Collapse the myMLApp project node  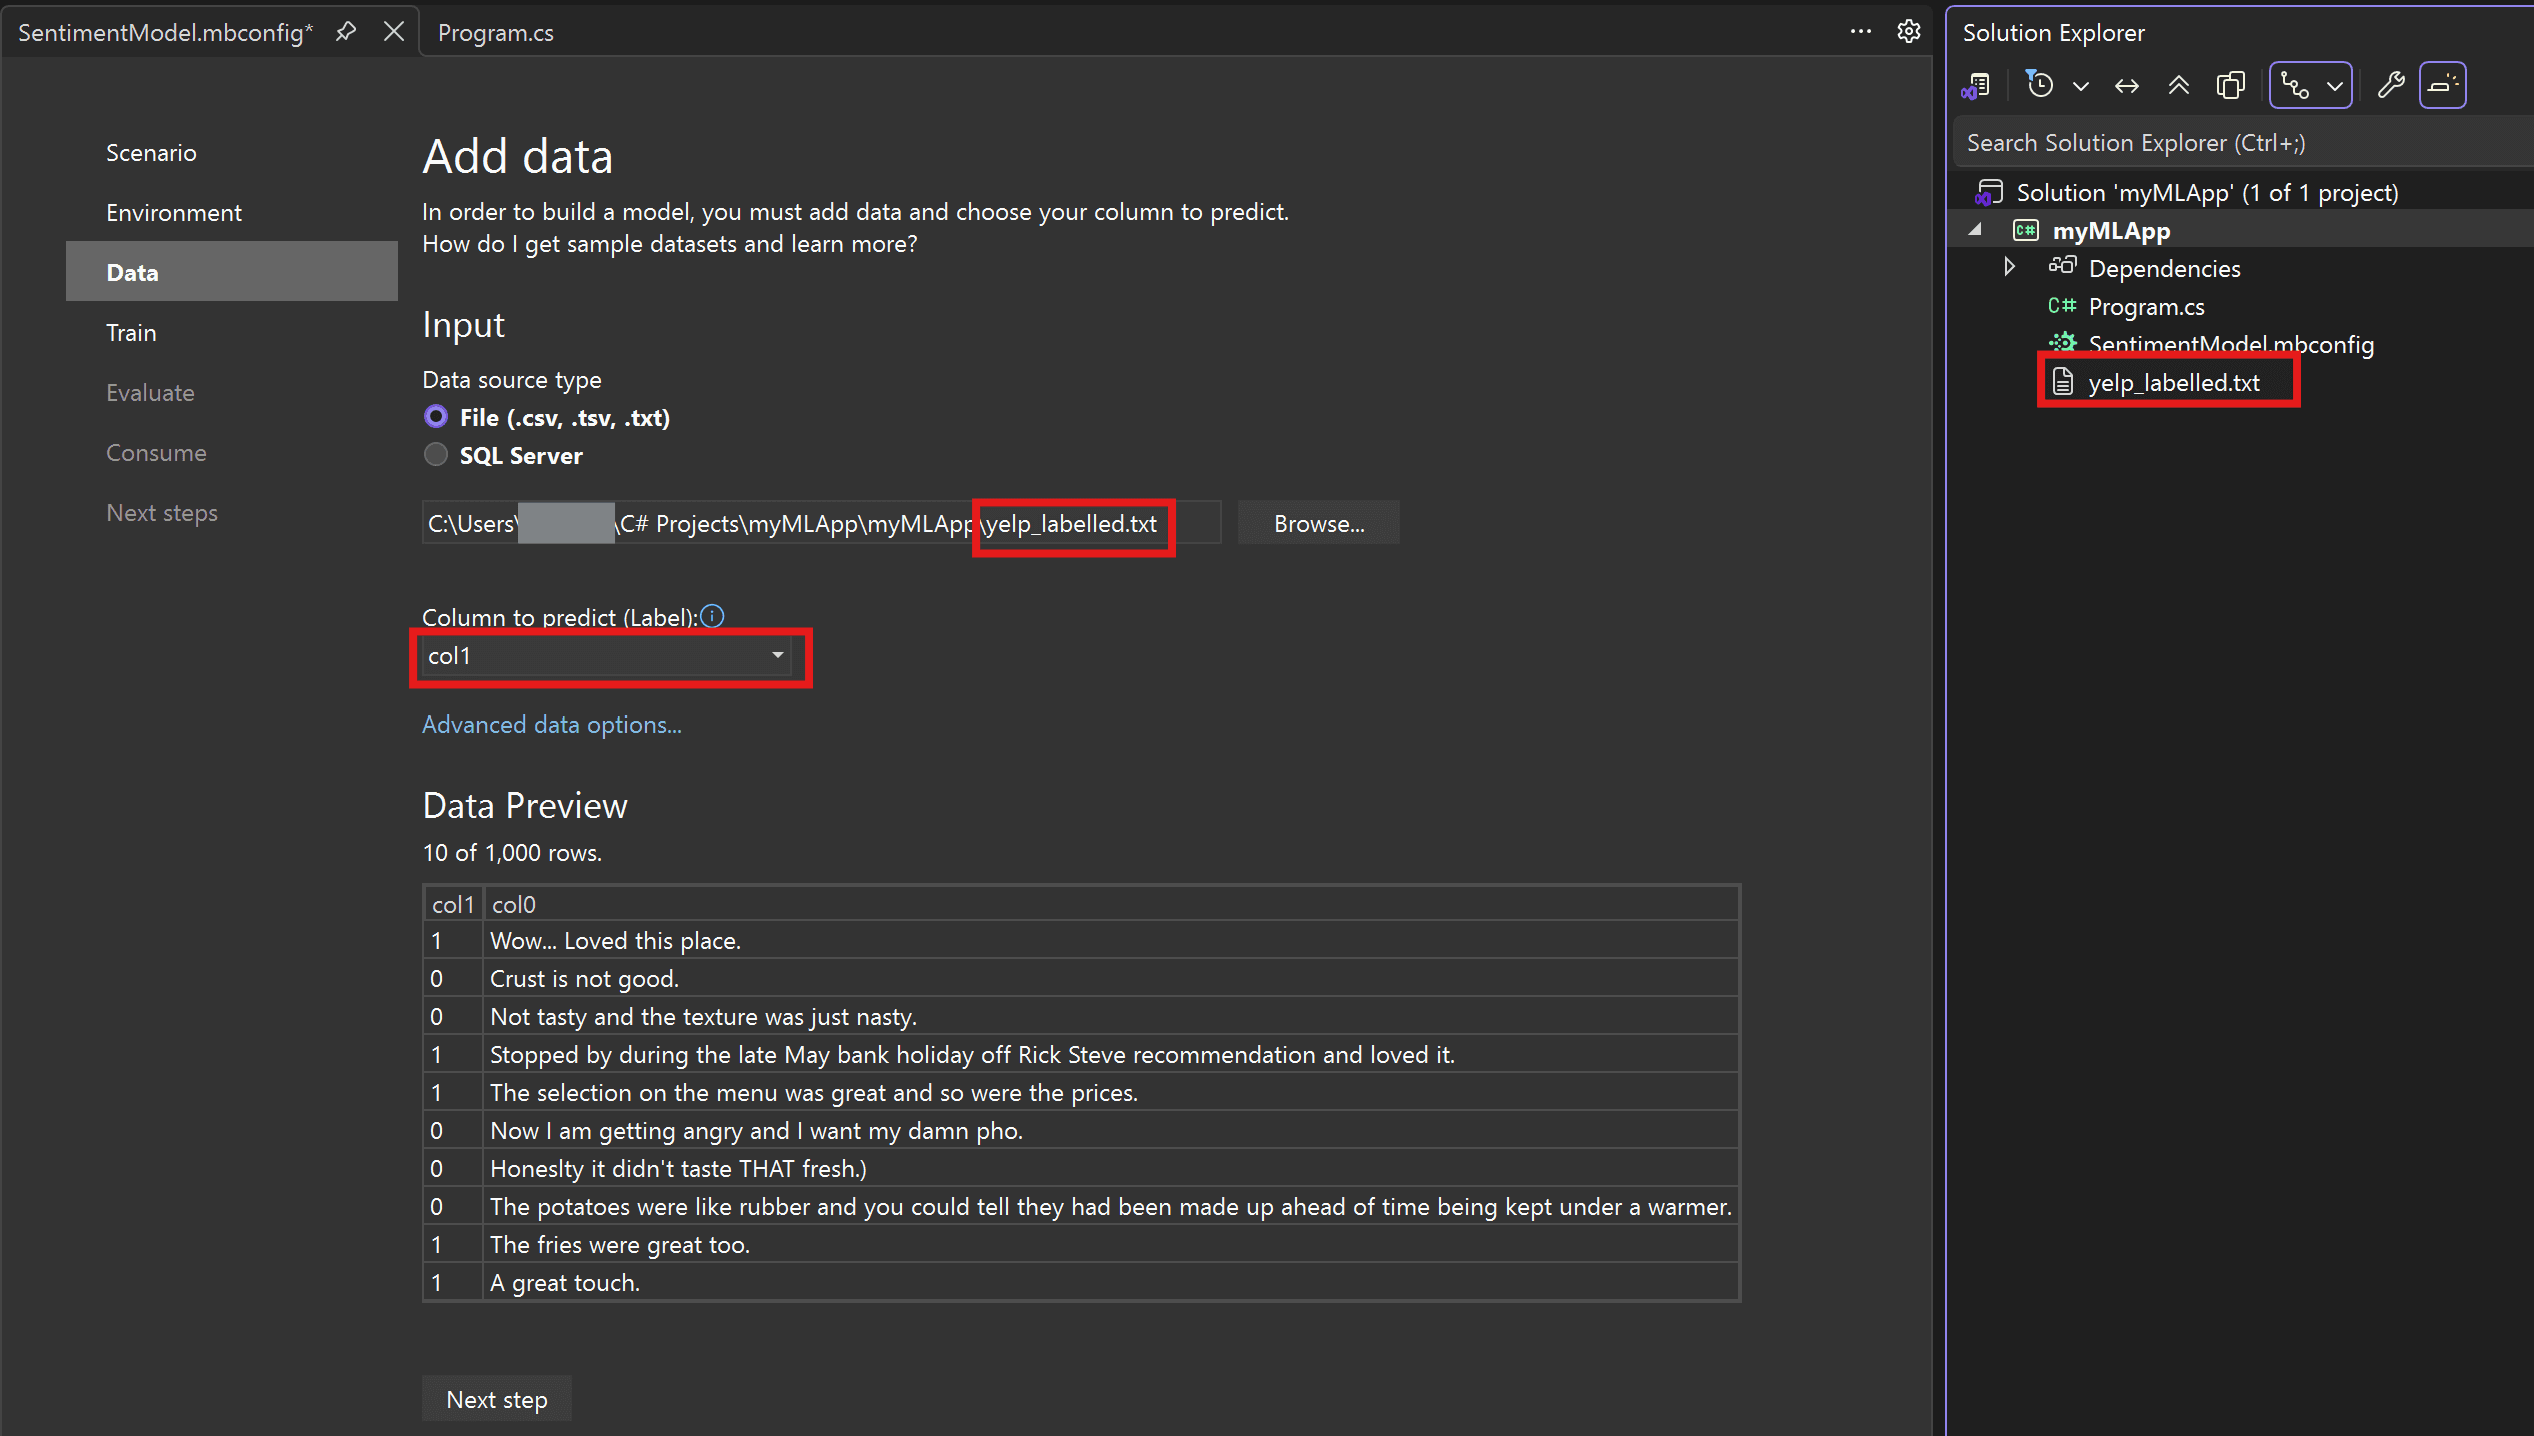[x=1975, y=230]
